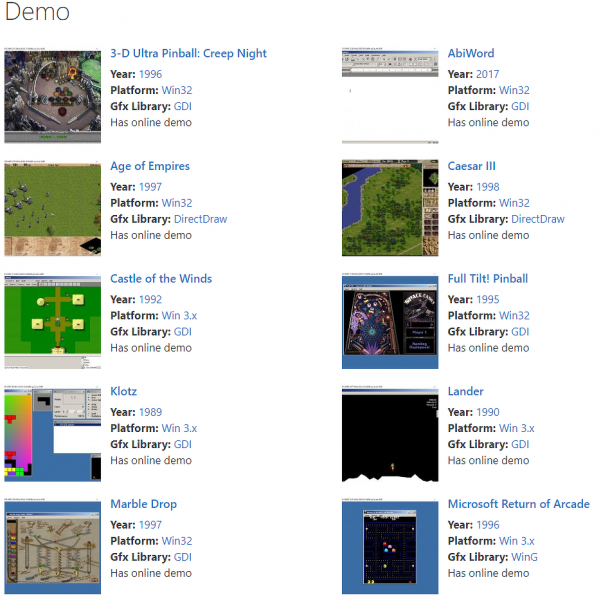The height and width of the screenshot is (600, 601).
Task: Open the Lander game thumbnail
Action: 390,433
